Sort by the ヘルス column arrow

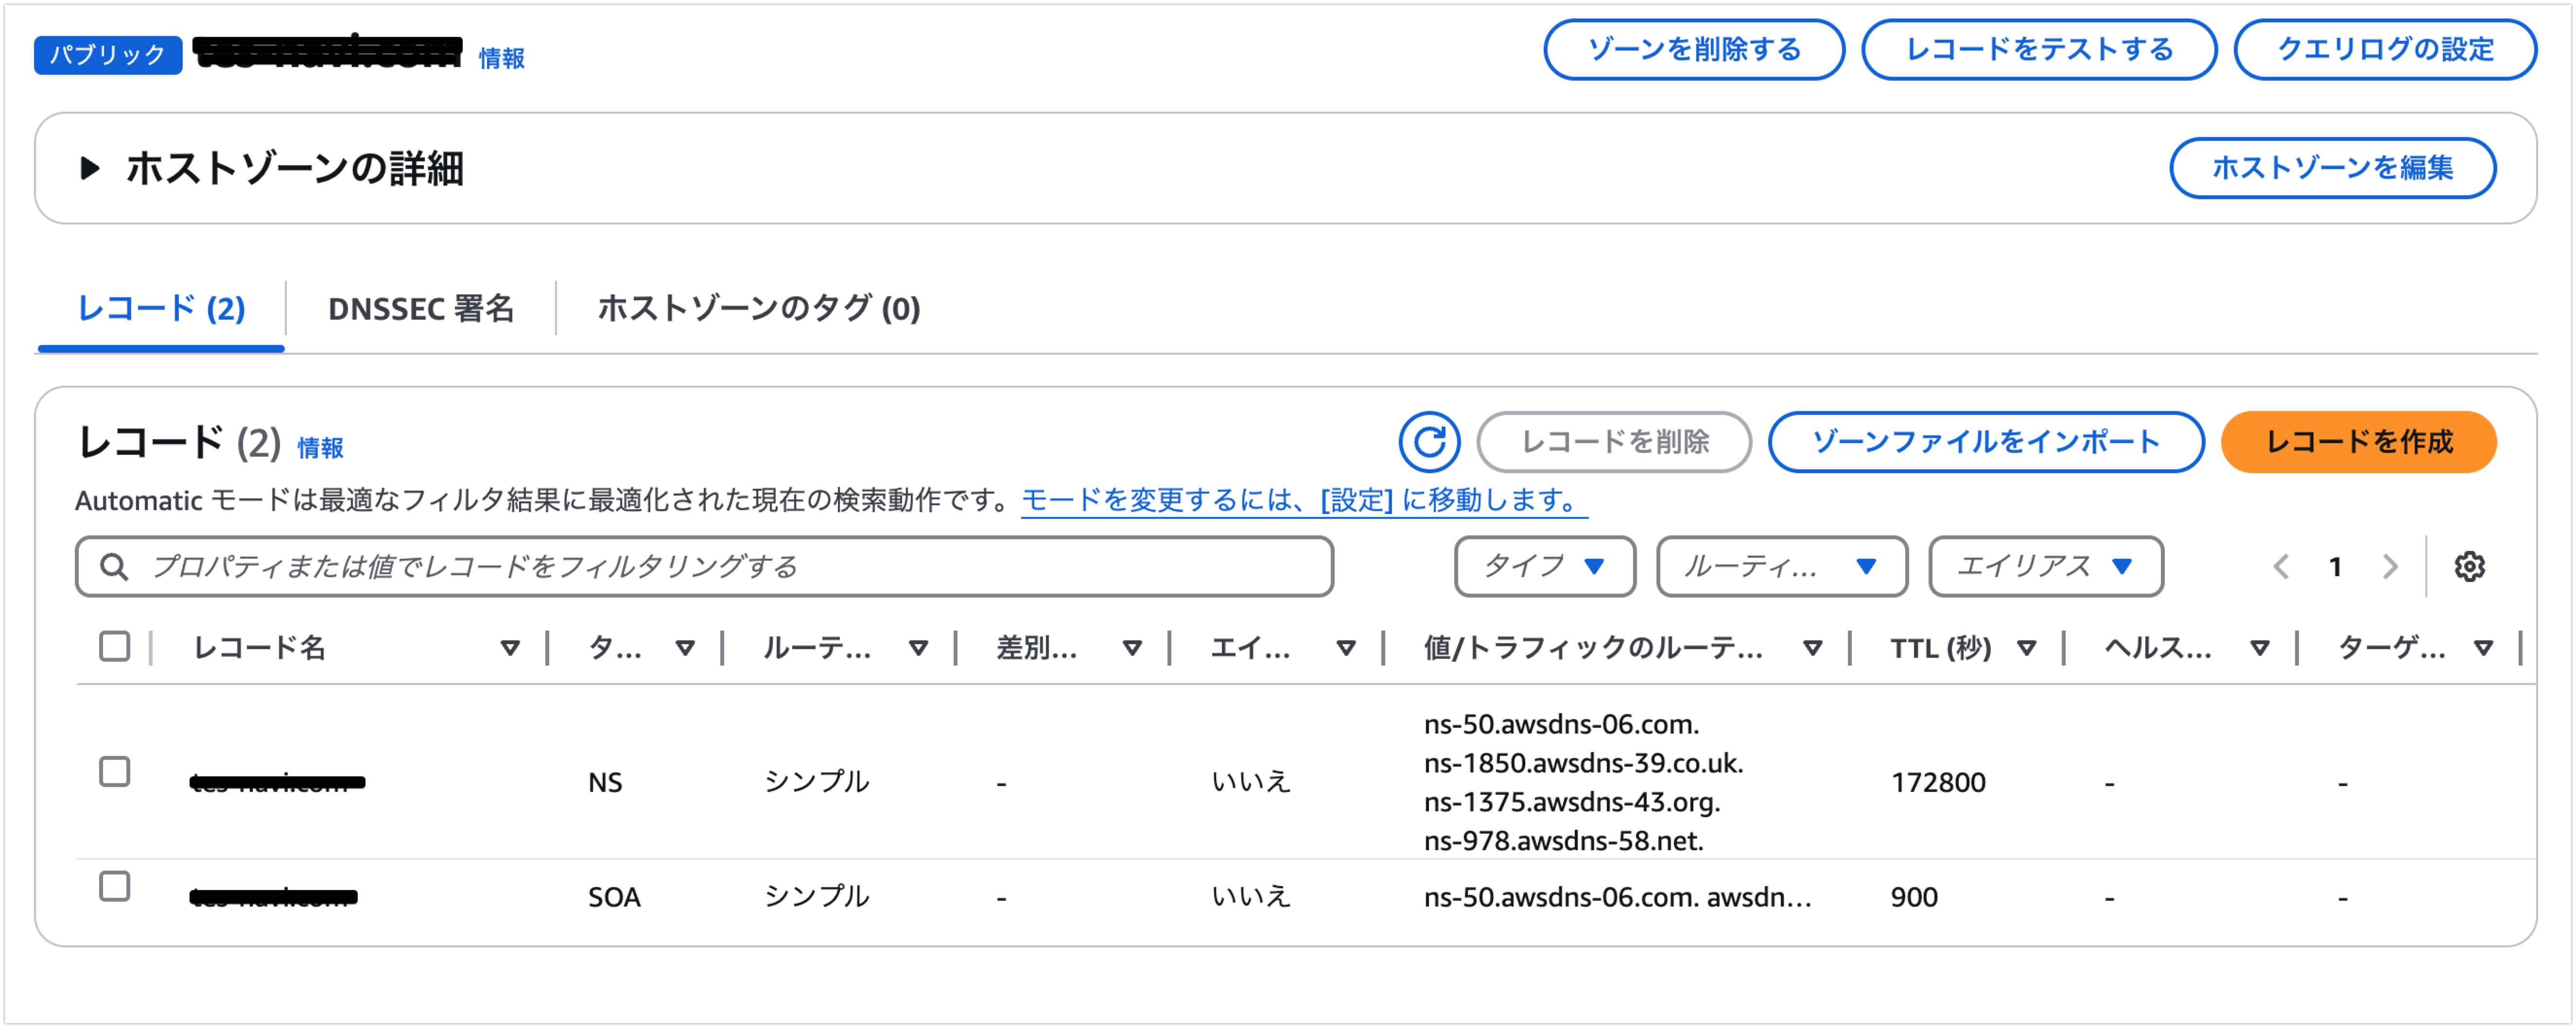point(2259,648)
